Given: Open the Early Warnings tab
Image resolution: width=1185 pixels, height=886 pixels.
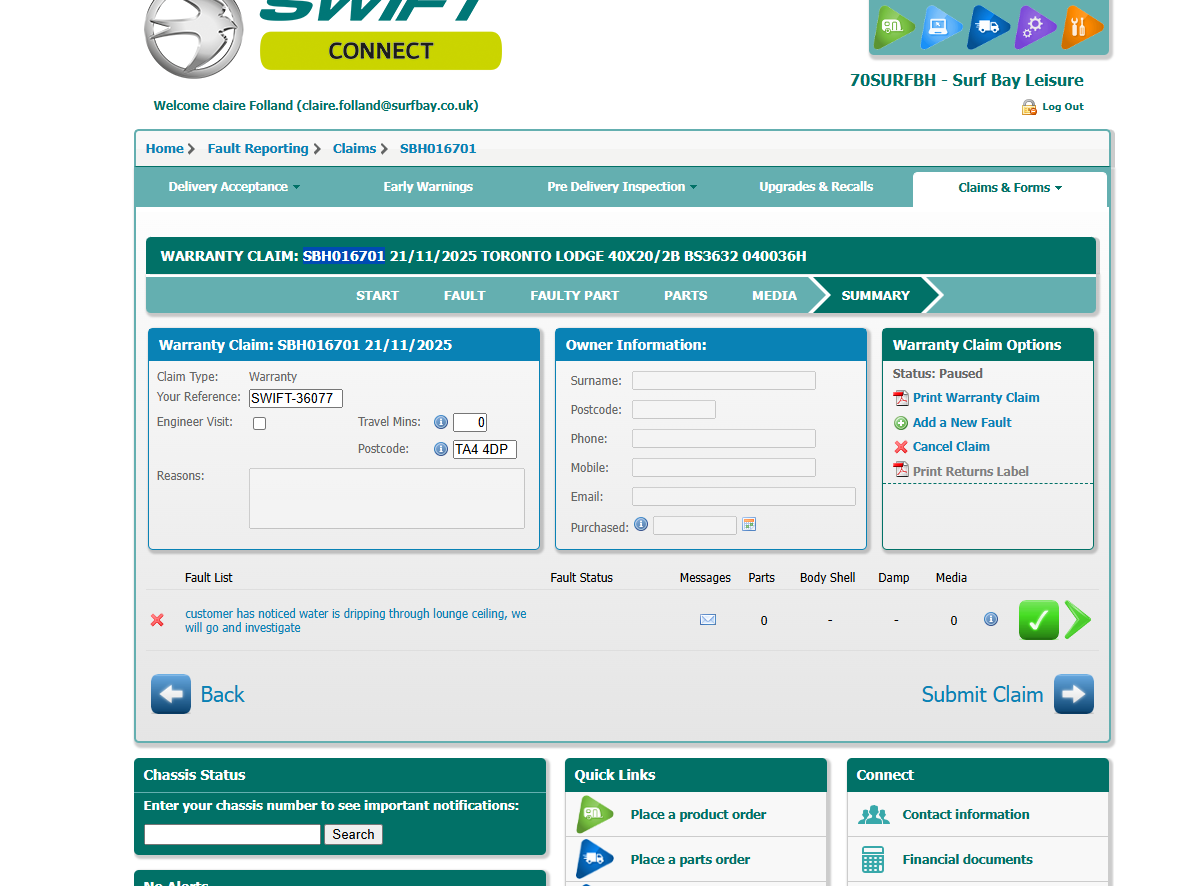Looking at the screenshot, I should pyautogui.click(x=428, y=187).
